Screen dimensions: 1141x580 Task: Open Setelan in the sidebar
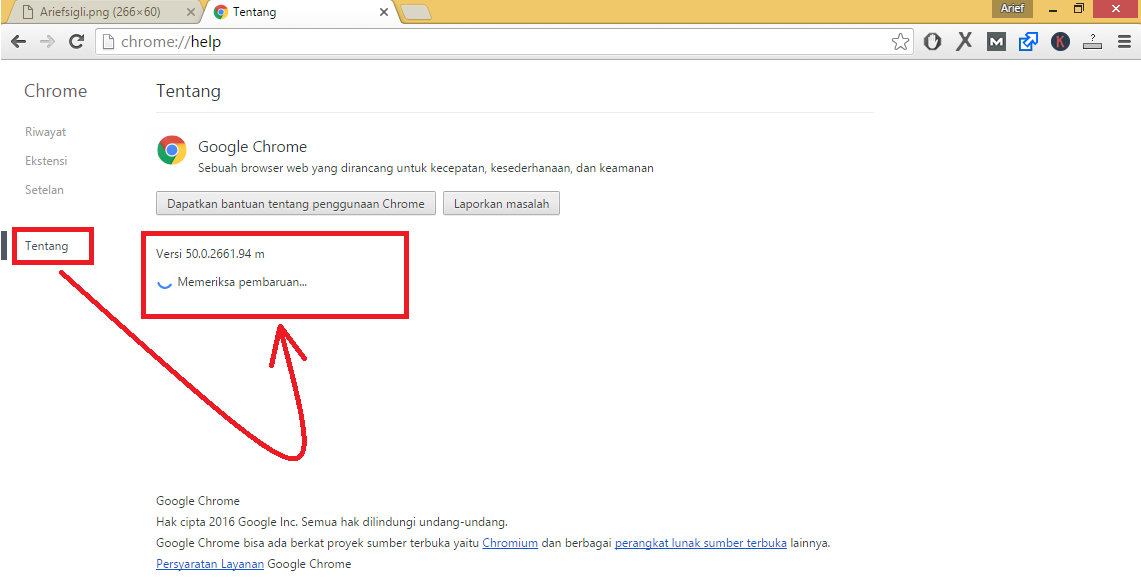(44, 190)
